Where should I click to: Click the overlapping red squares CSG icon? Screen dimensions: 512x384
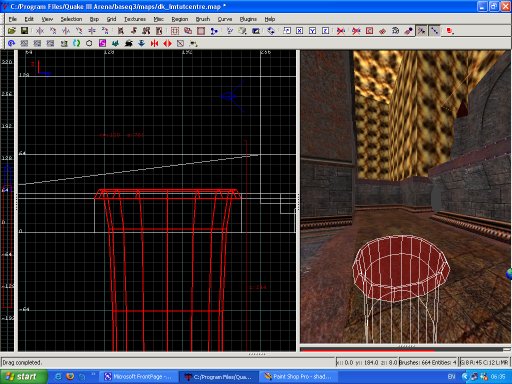(x=188, y=31)
